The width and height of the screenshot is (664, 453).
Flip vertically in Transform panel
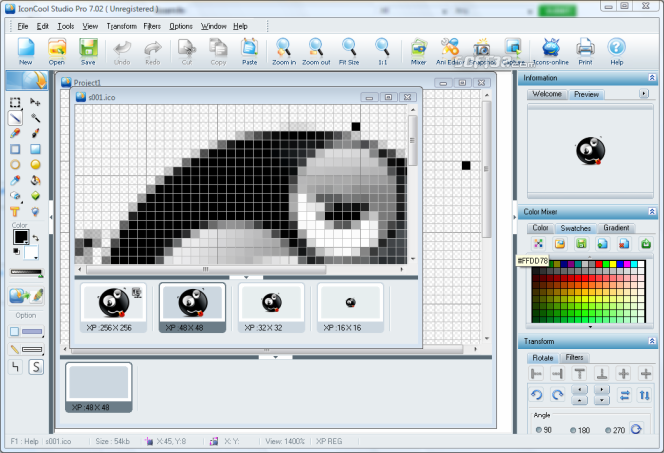coord(645,395)
